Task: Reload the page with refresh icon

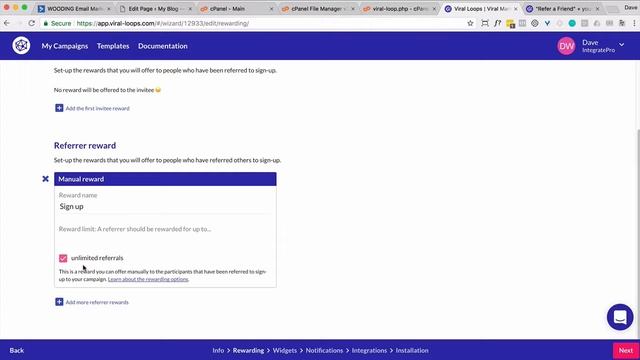Action: pos(32,23)
